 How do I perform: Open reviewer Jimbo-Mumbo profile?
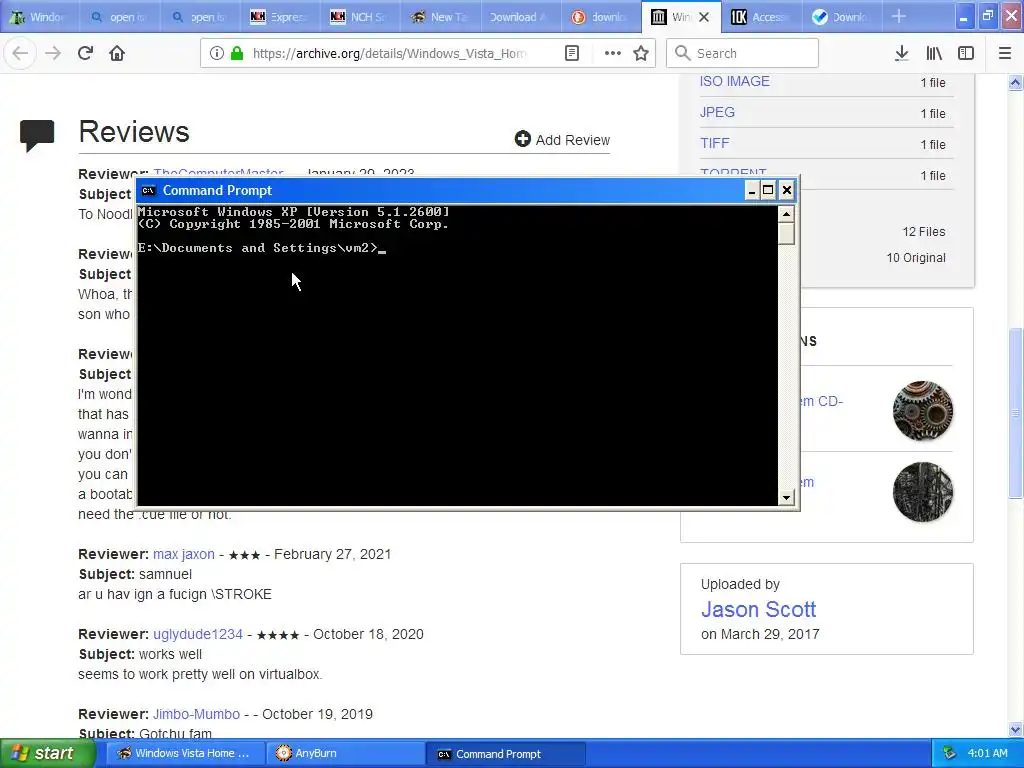click(197, 714)
